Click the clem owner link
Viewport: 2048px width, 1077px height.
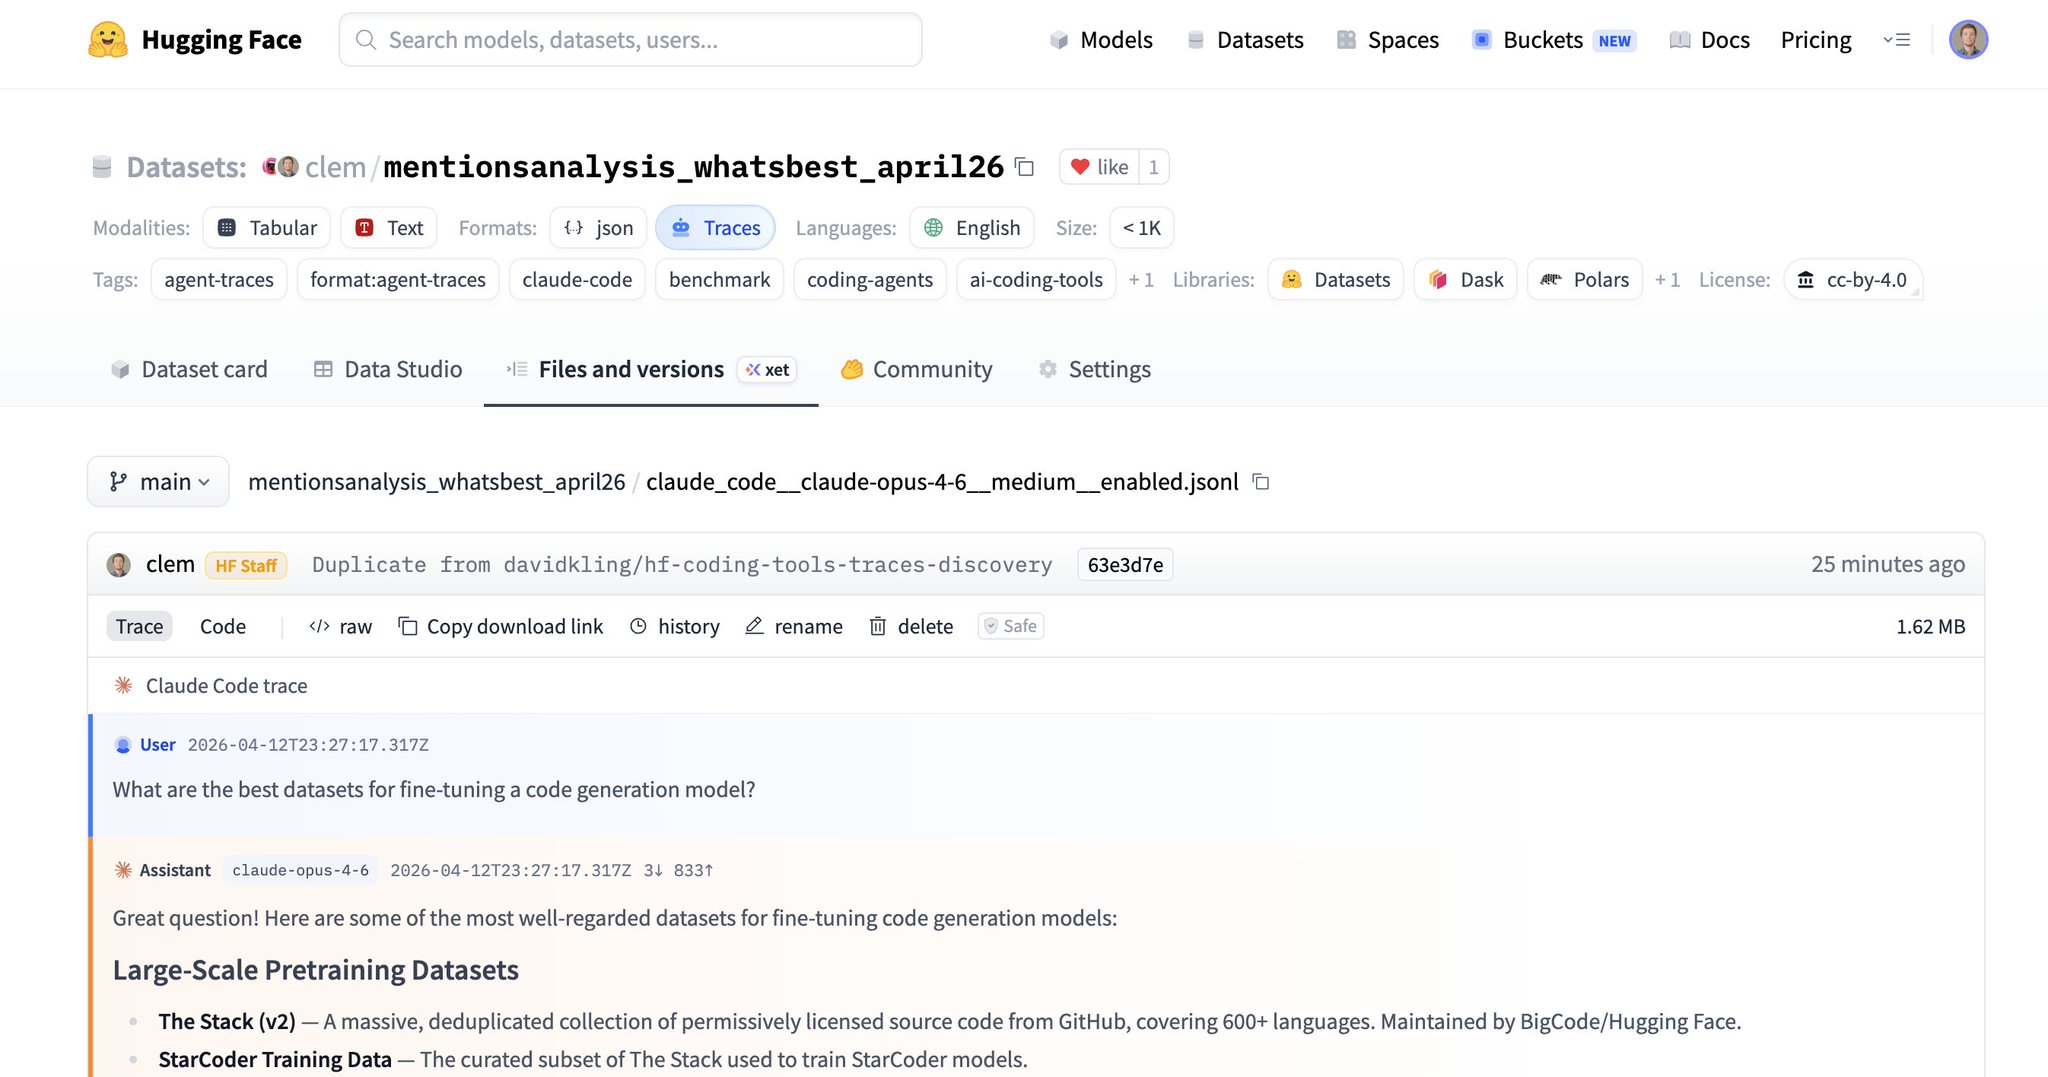[335, 167]
